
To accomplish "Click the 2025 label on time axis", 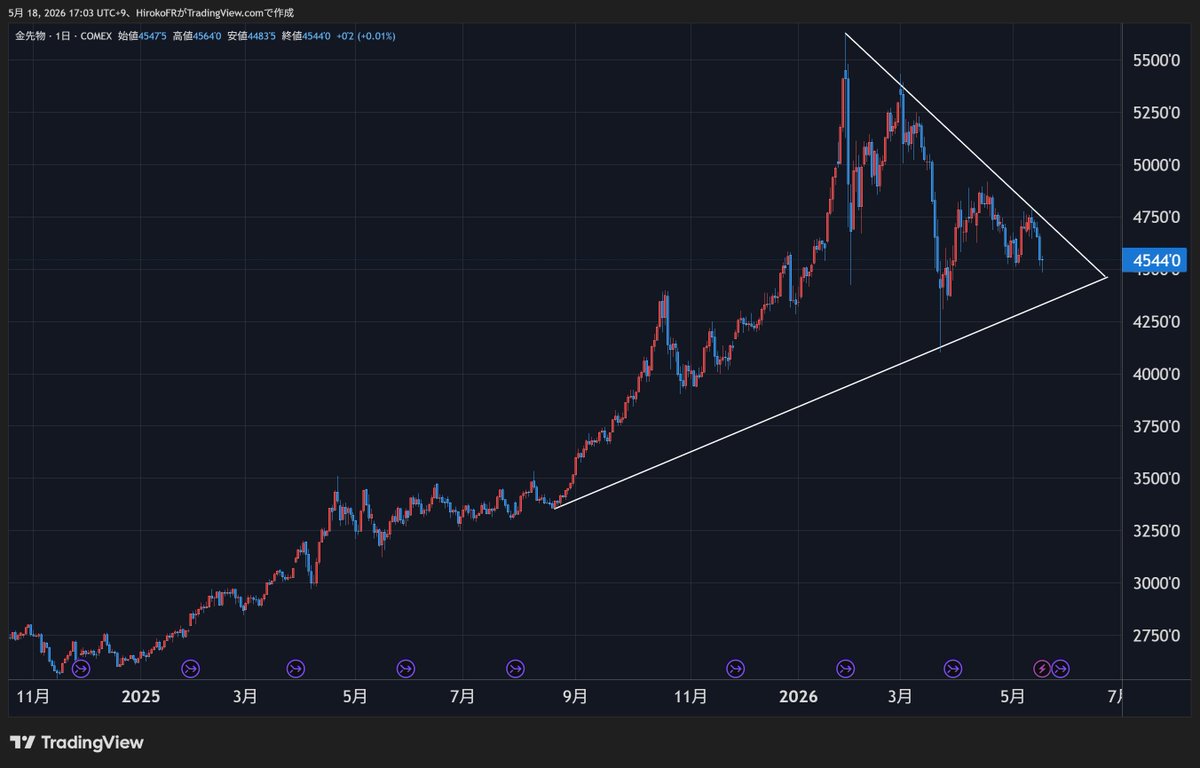I will [x=141, y=696].
